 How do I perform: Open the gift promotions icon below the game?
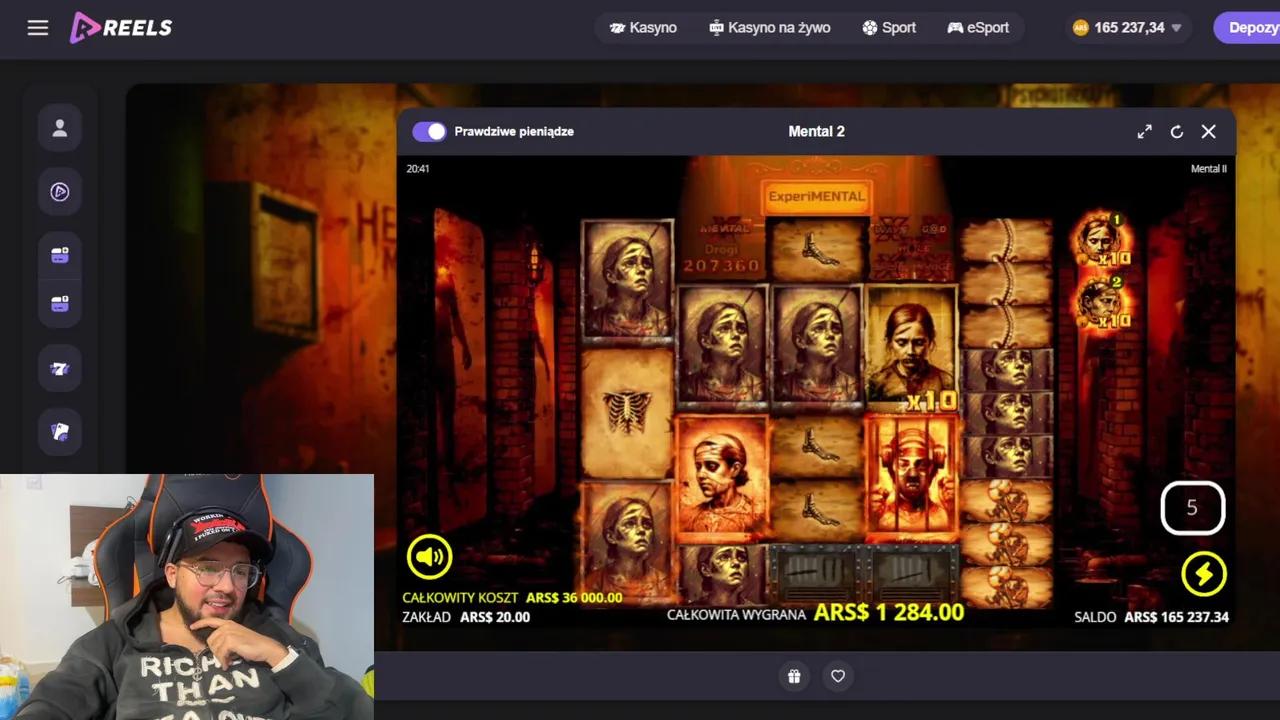pos(794,676)
